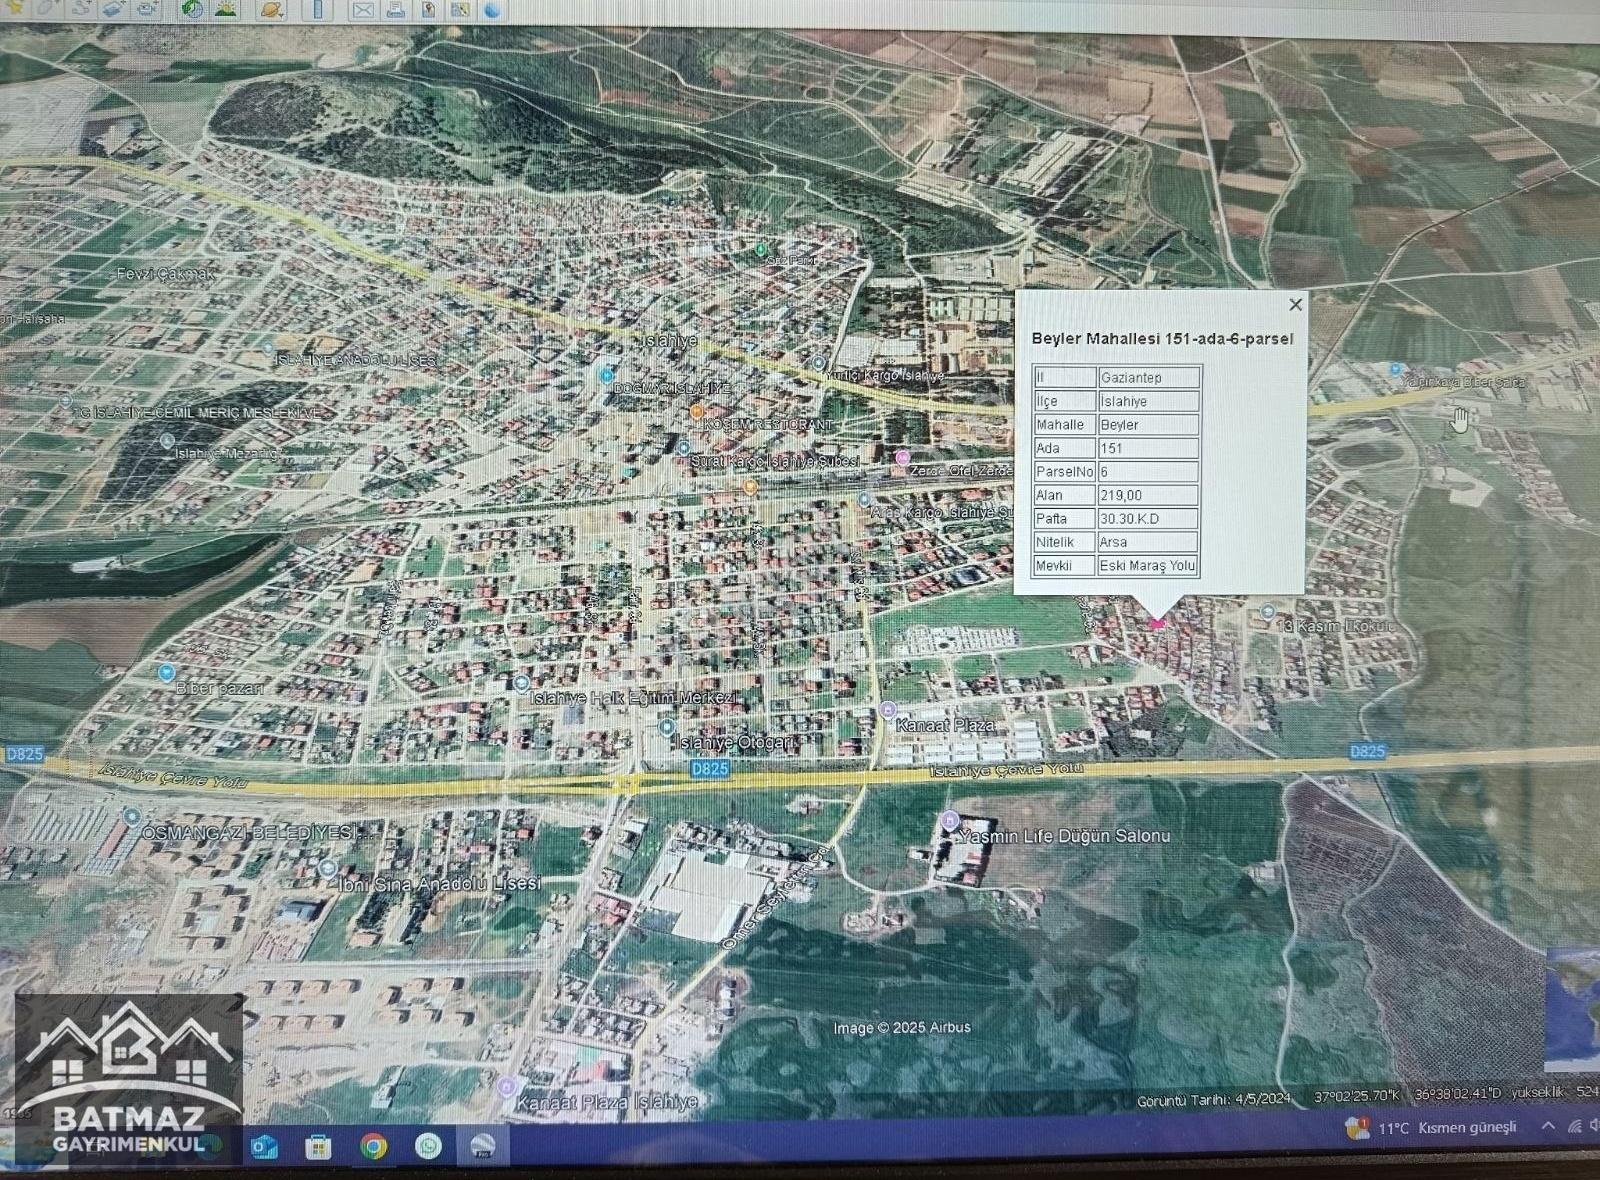Close the Beyler Mahallesi parcel balloon

coord(1295,304)
